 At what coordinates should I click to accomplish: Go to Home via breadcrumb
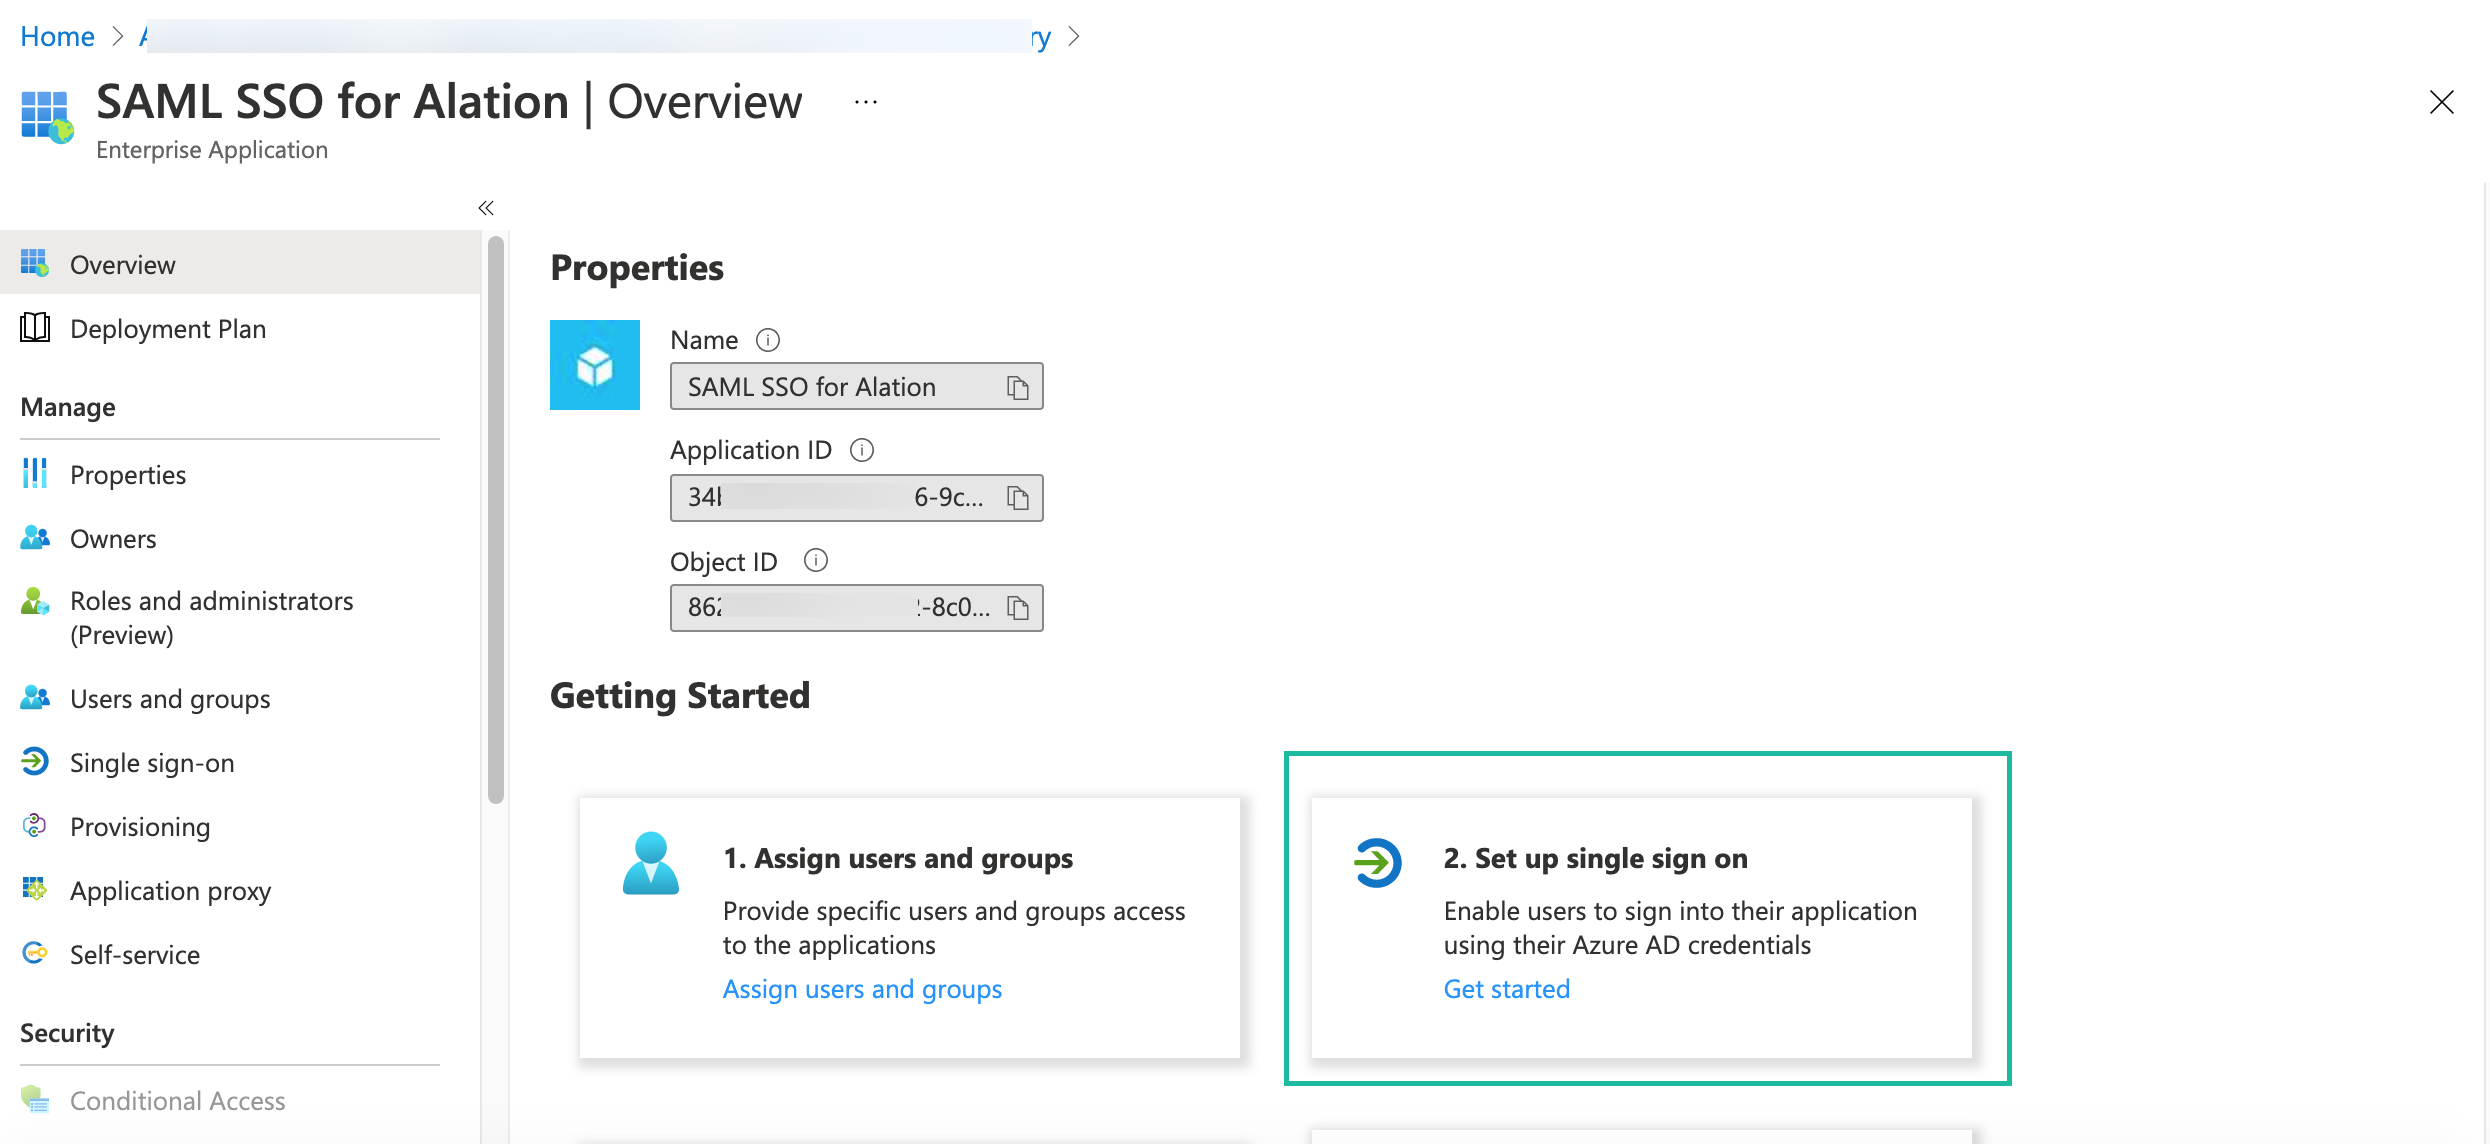point(57,37)
